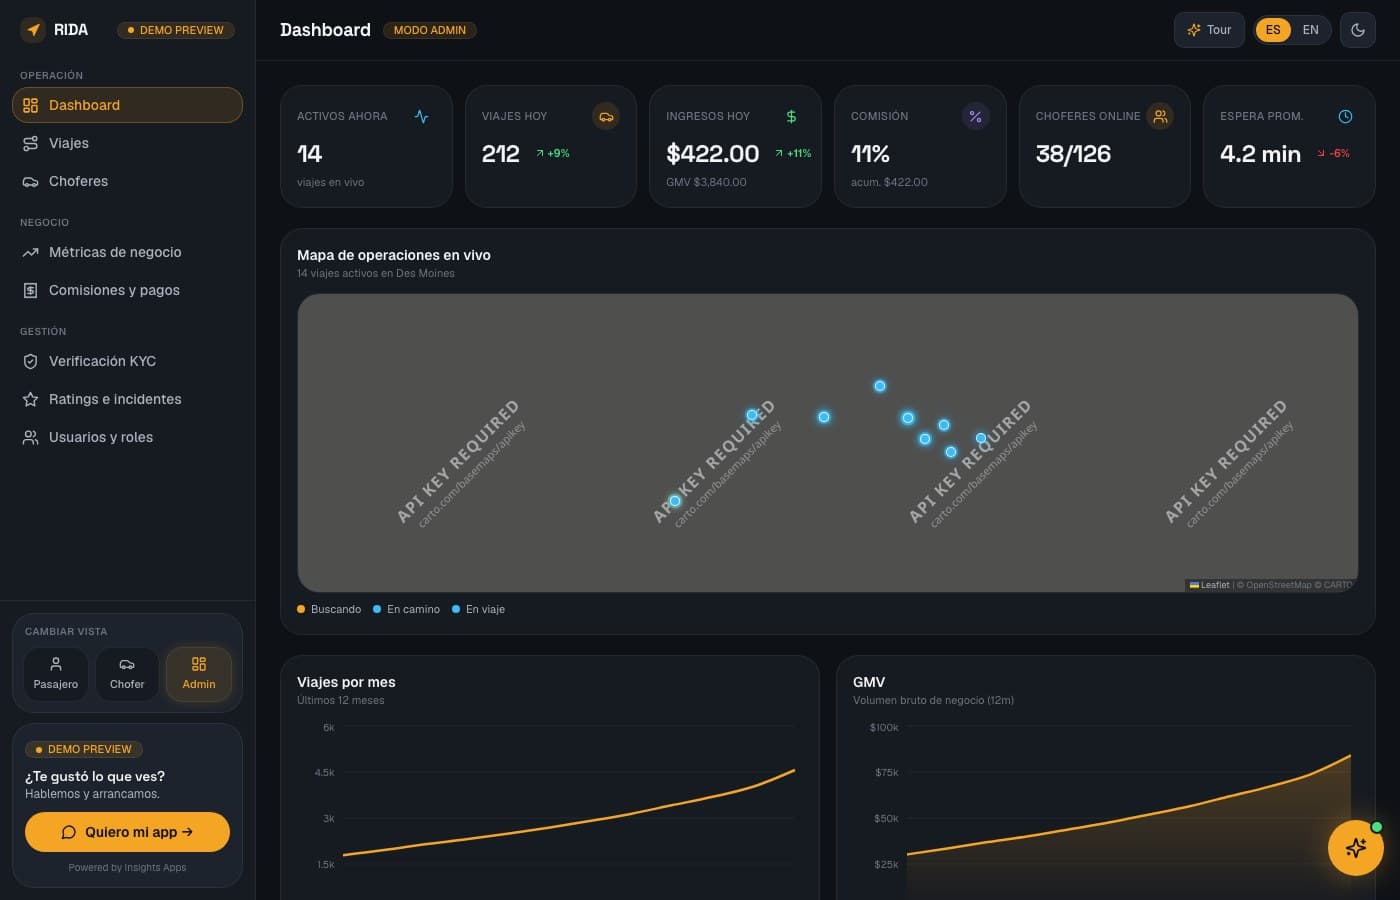This screenshot has height=900, width=1400.
Task: Click the Mapa de operaciones en vivo heading
Action: (x=394, y=255)
